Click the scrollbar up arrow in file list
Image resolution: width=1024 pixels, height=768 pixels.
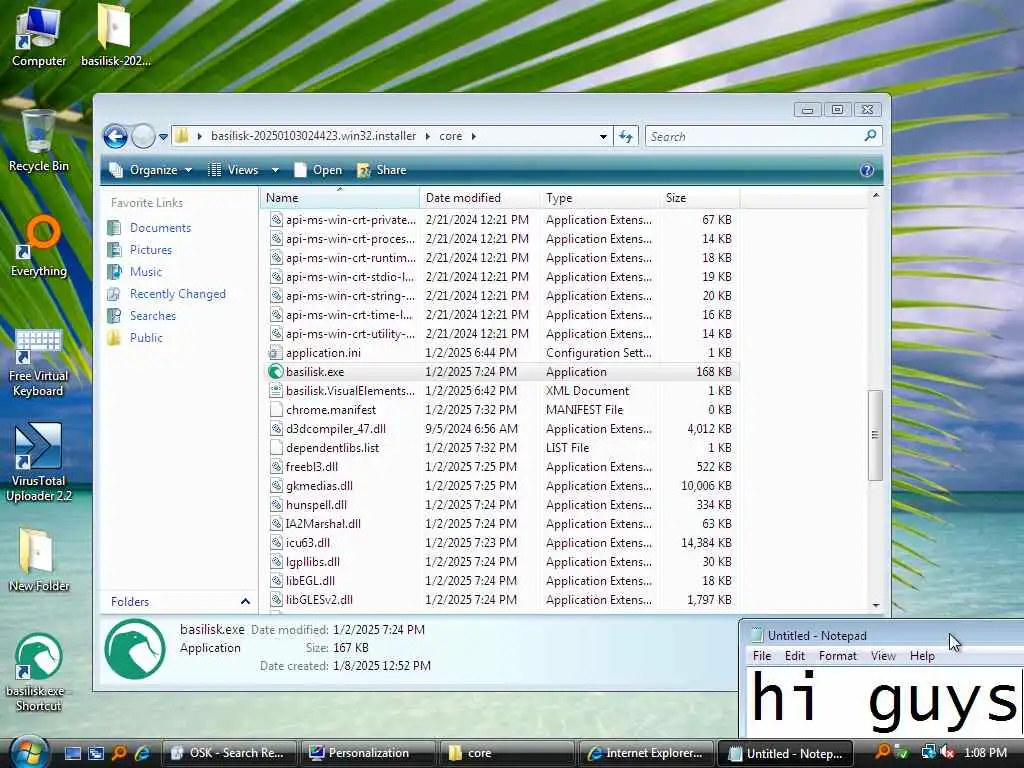[x=875, y=195]
